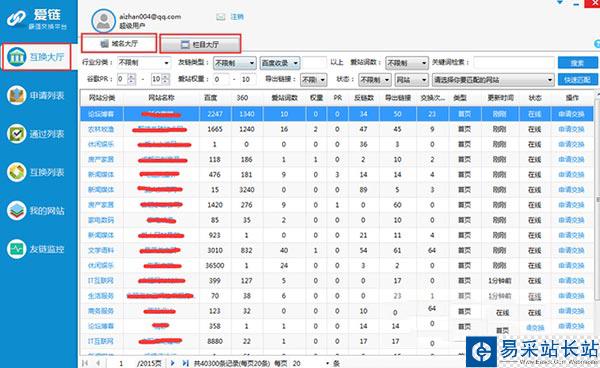Screen dimensions: 600x368
Task: Click the 网站名称 column header
Action: pos(161,98)
